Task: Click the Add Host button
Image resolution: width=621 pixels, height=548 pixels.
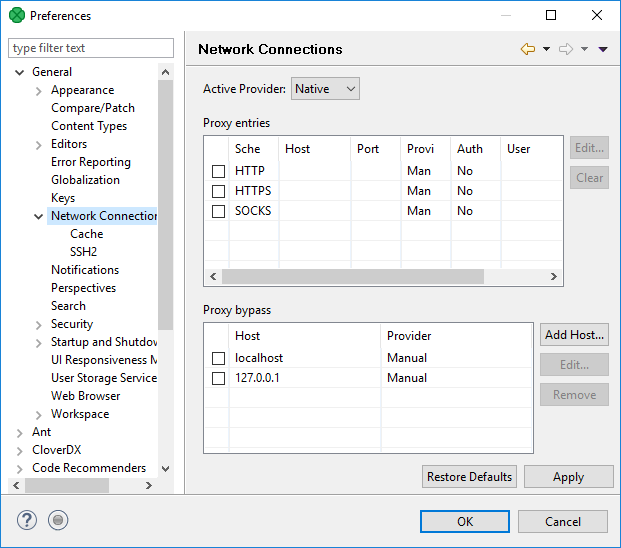Action: (x=574, y=335)
